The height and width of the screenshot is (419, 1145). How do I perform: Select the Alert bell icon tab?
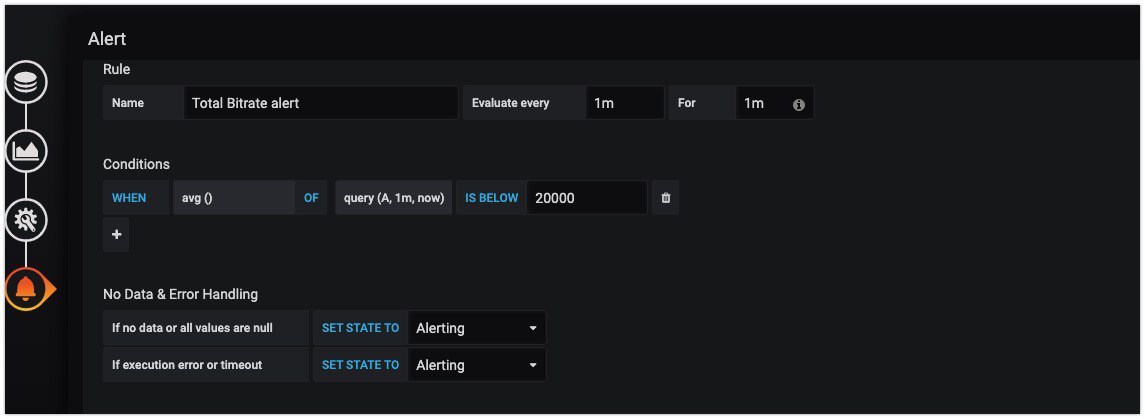pyautogui.click(x=28, y=289)
